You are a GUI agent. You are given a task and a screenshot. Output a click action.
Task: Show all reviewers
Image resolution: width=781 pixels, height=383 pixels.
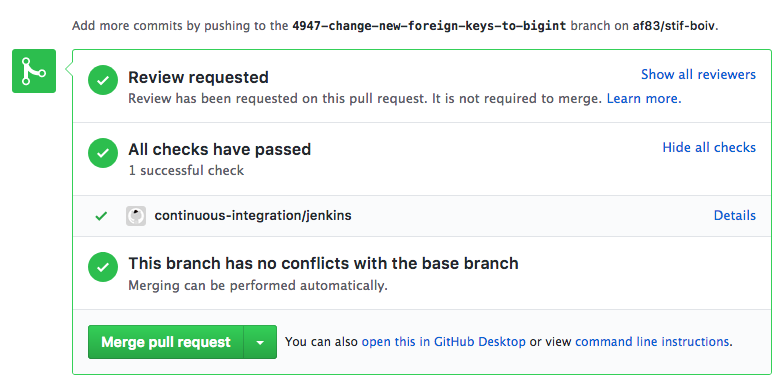pos(698,75)
